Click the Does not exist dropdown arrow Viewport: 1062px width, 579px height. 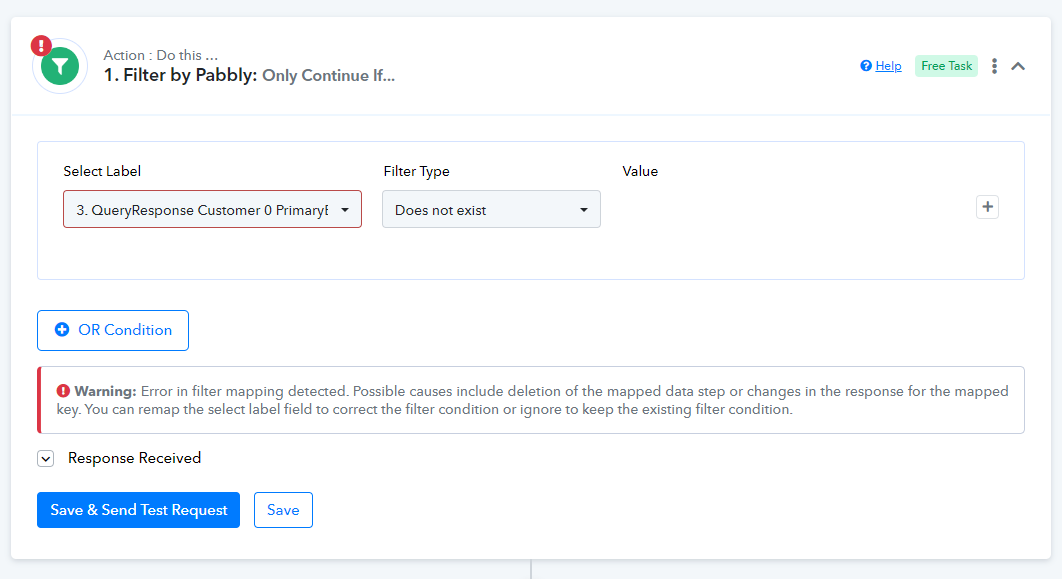coord(583,210)
